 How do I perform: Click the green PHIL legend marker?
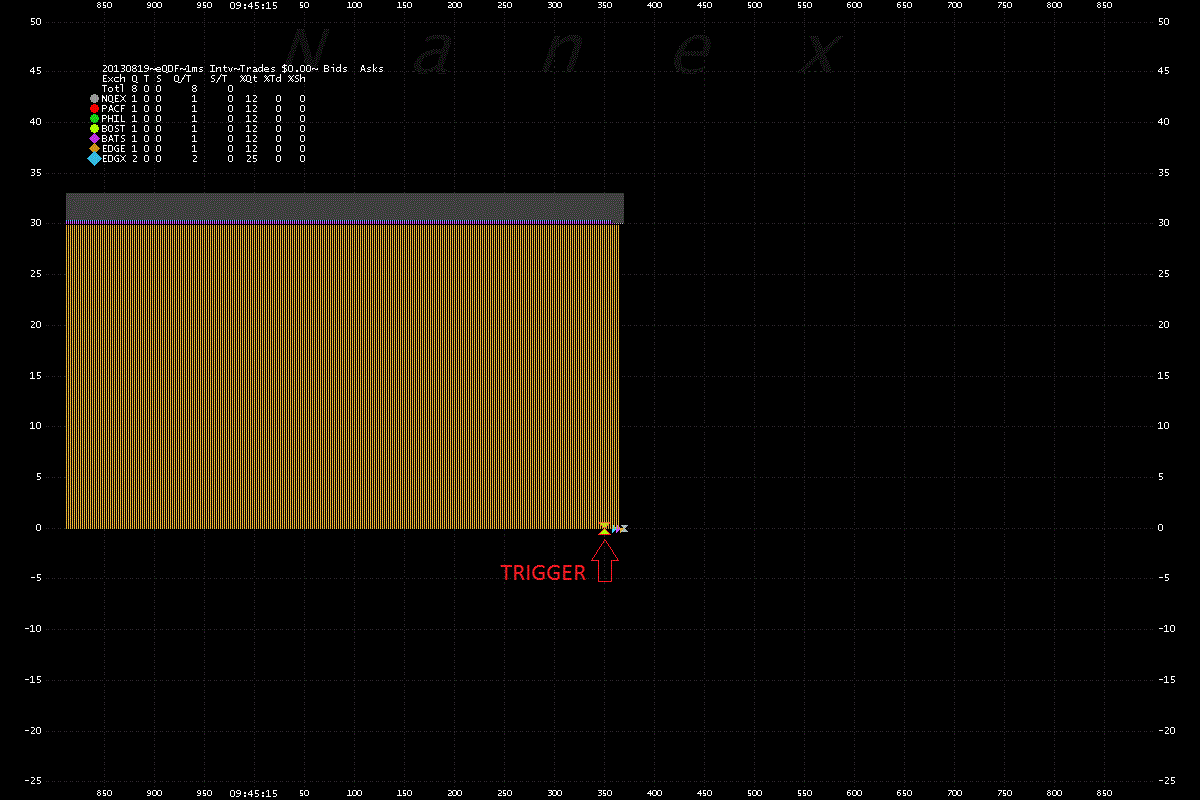tap(94, 118)
